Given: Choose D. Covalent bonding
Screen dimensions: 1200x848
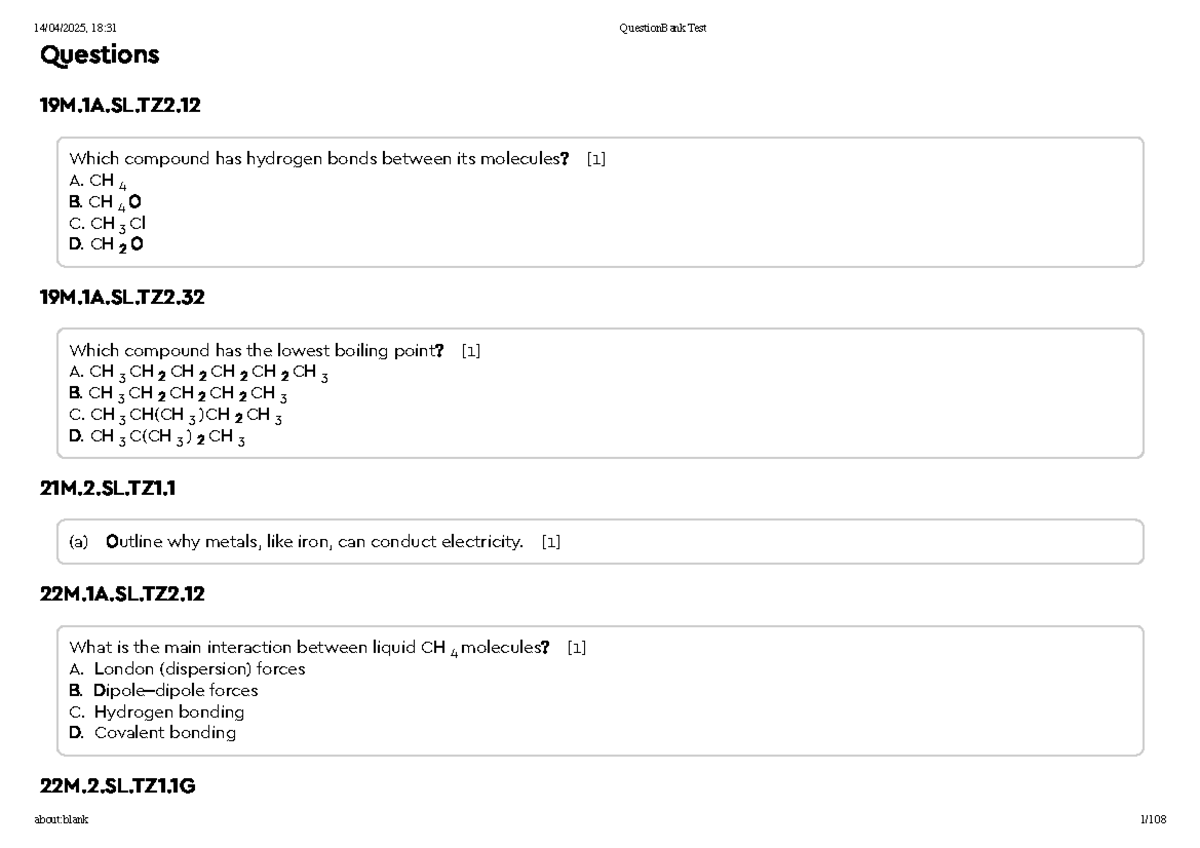Looking at the screenshot, I should (x=153, y=733).
